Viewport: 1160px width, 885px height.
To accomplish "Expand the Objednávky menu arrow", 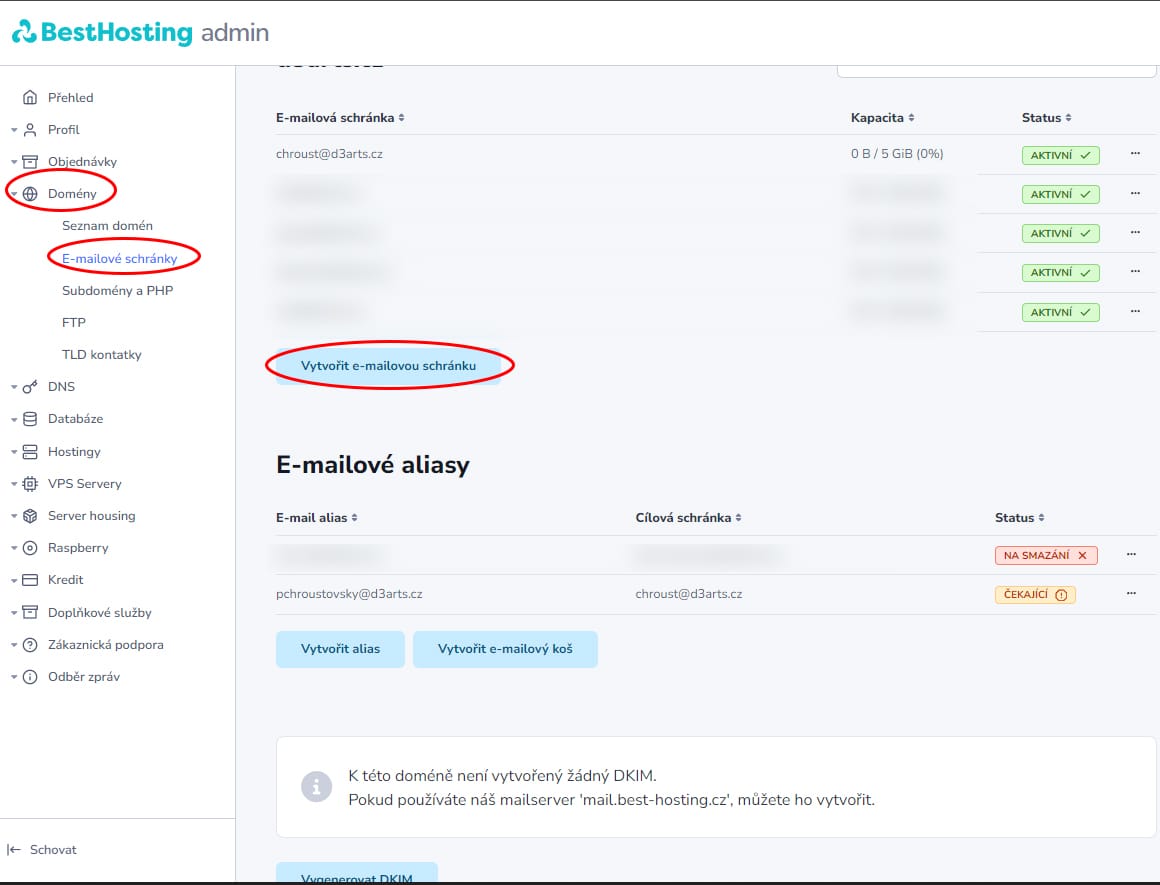I will tap(13, 162).
